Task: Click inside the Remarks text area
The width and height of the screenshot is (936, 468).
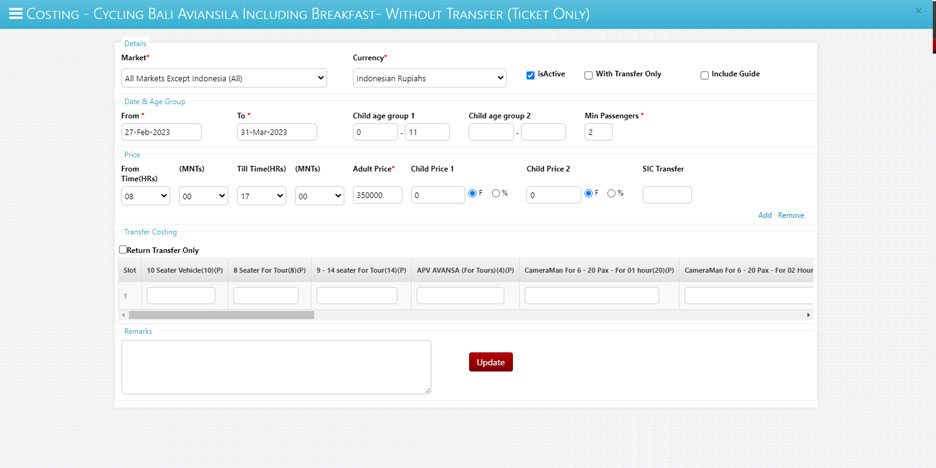Action: coord(276,366)
